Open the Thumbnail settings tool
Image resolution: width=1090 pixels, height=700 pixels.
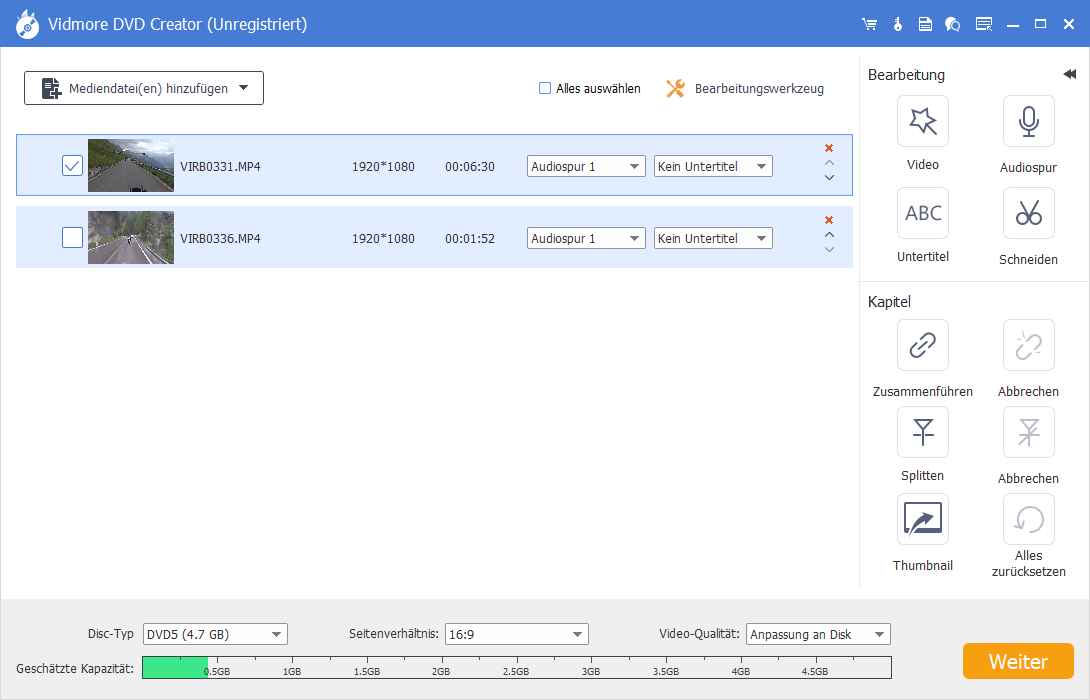click(x=922, y=520)
